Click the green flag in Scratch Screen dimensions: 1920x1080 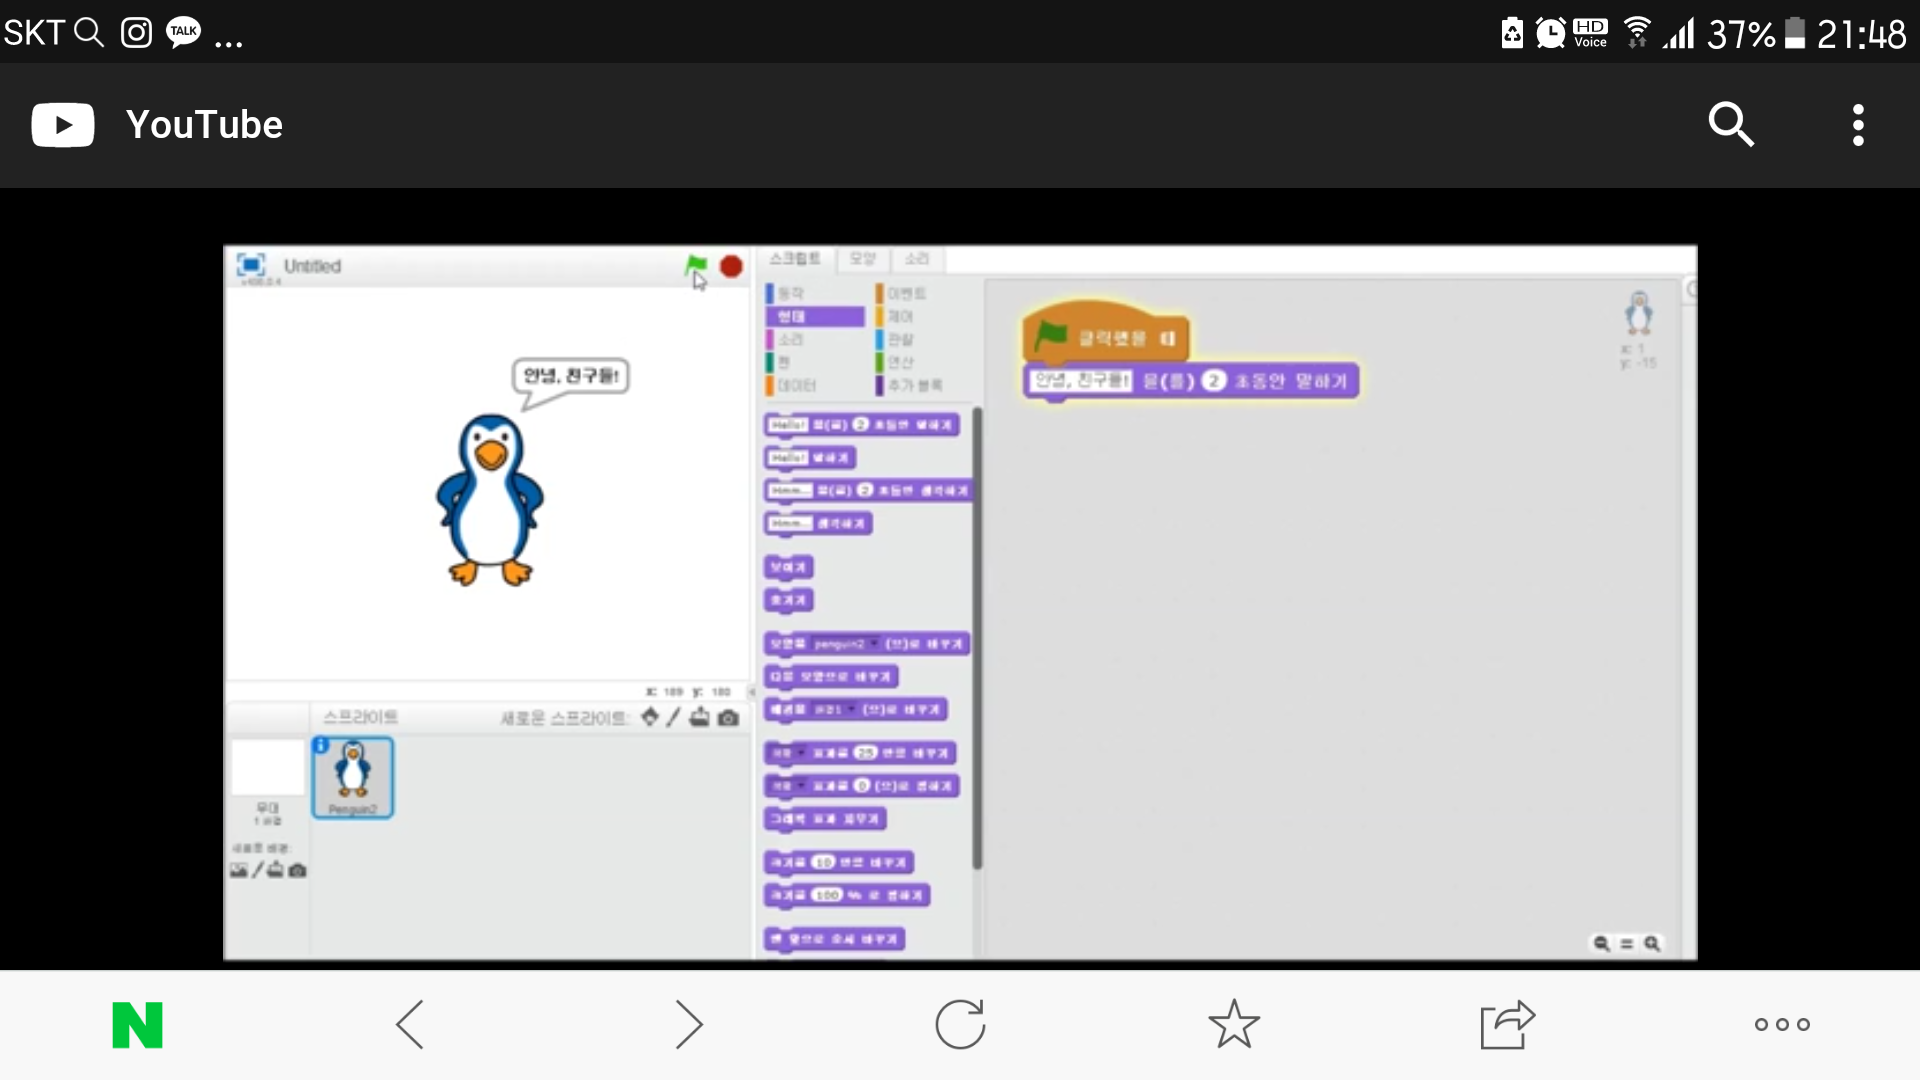click(695, 266)
